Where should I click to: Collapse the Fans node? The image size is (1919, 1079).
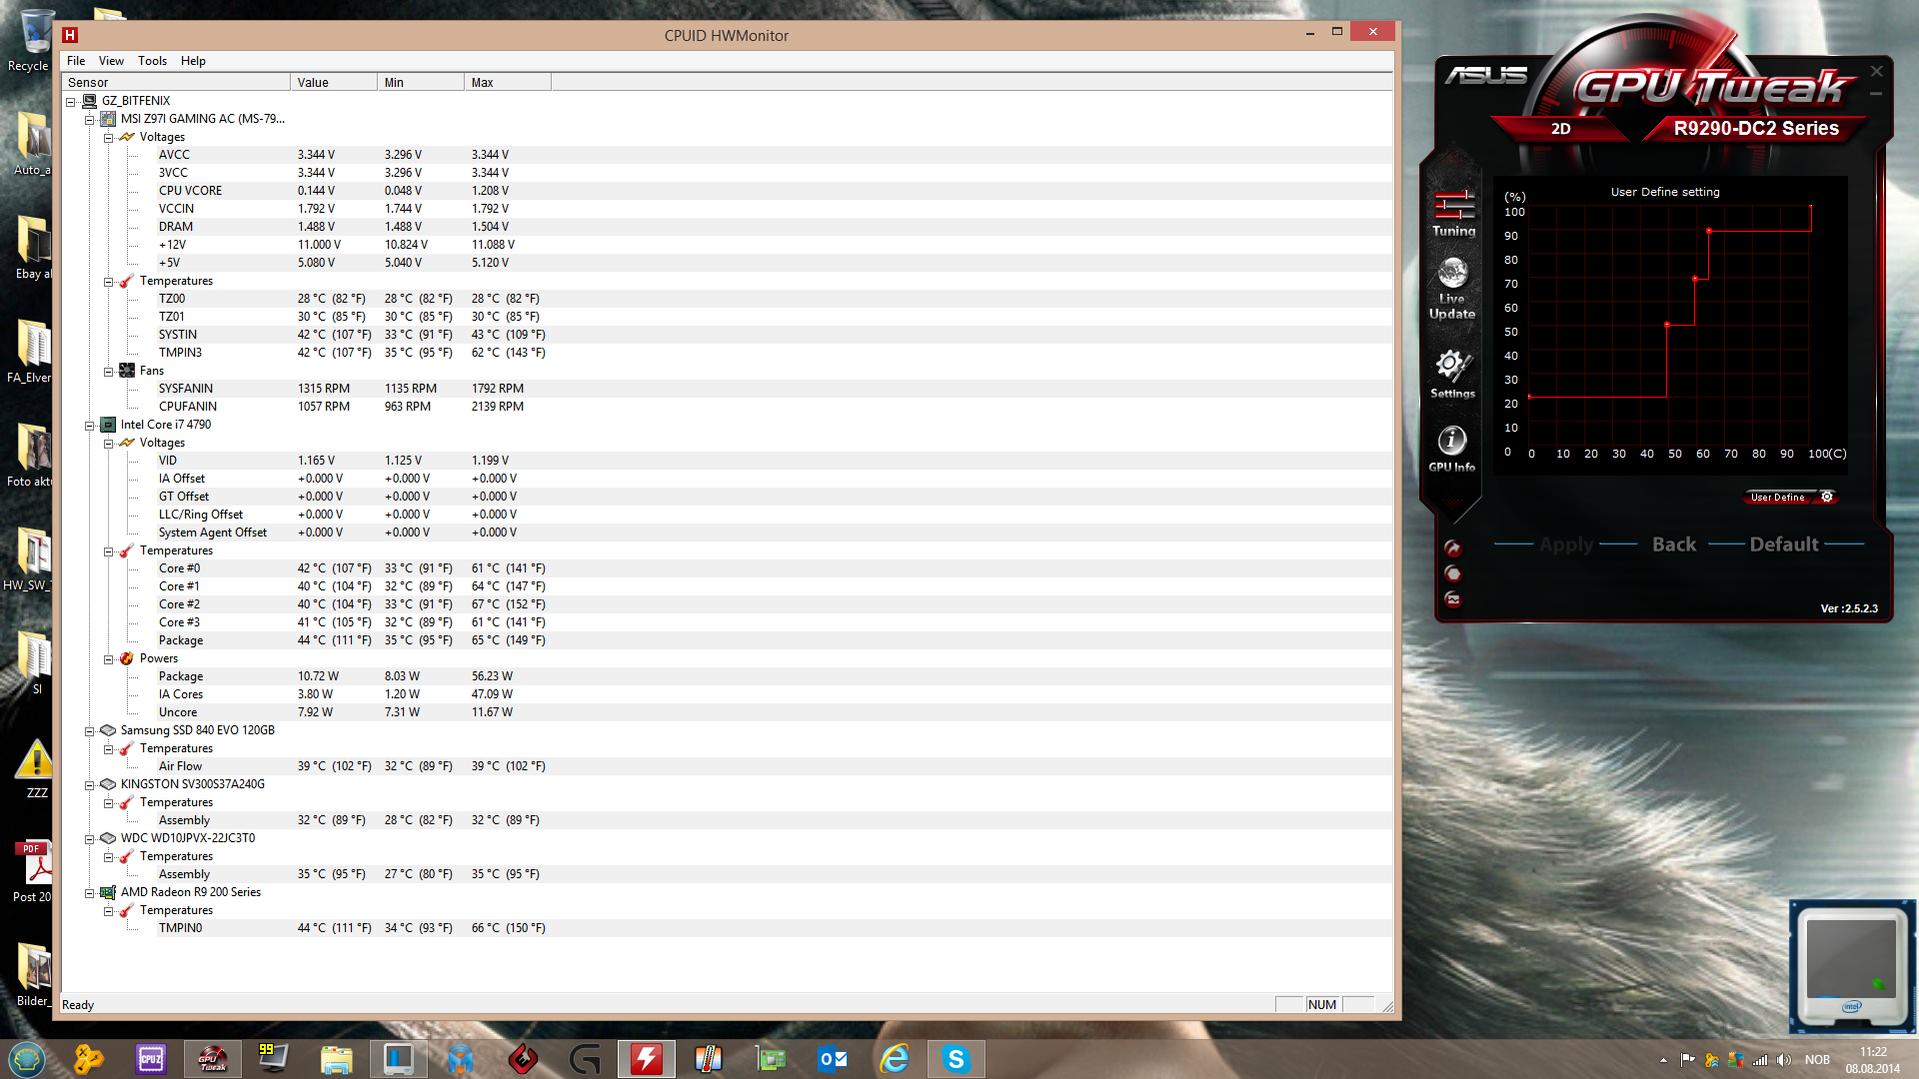click(109, 371)
